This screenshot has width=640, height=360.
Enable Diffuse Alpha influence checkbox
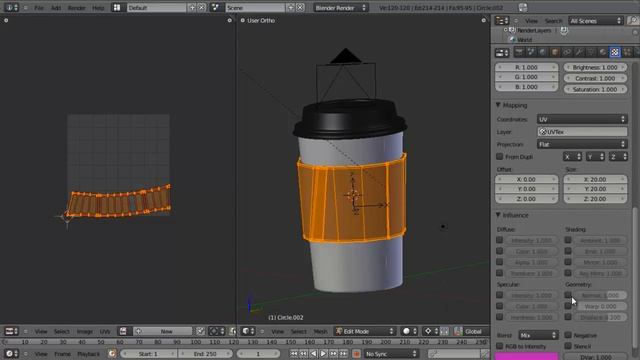tap(499, 262)
